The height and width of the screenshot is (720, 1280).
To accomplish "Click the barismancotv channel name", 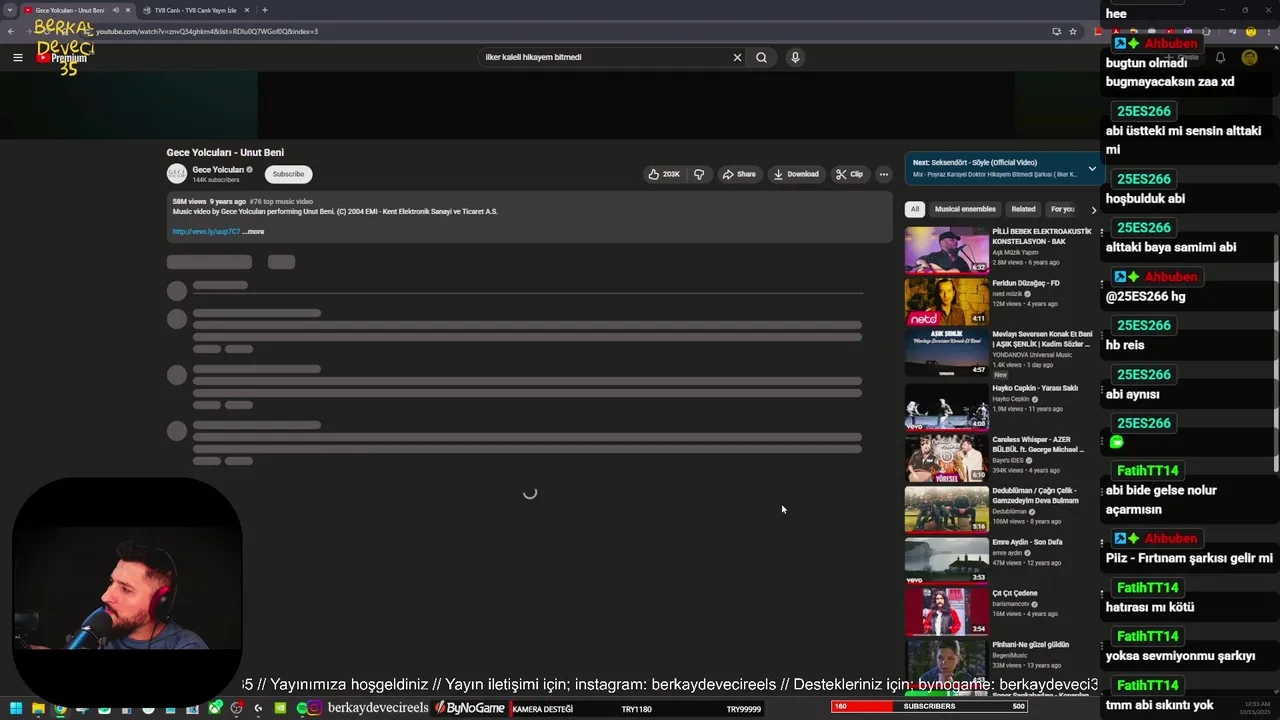I will pos(1013,604).
